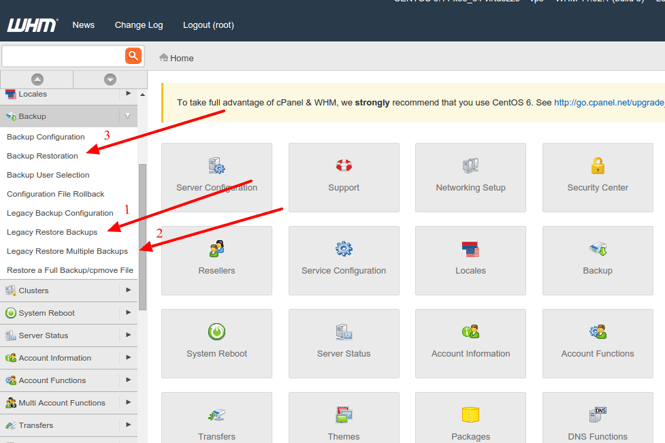This screenshot has height=443, width=665.
Task: Open the Themes tile icon
Action: [x=344, y=415]
